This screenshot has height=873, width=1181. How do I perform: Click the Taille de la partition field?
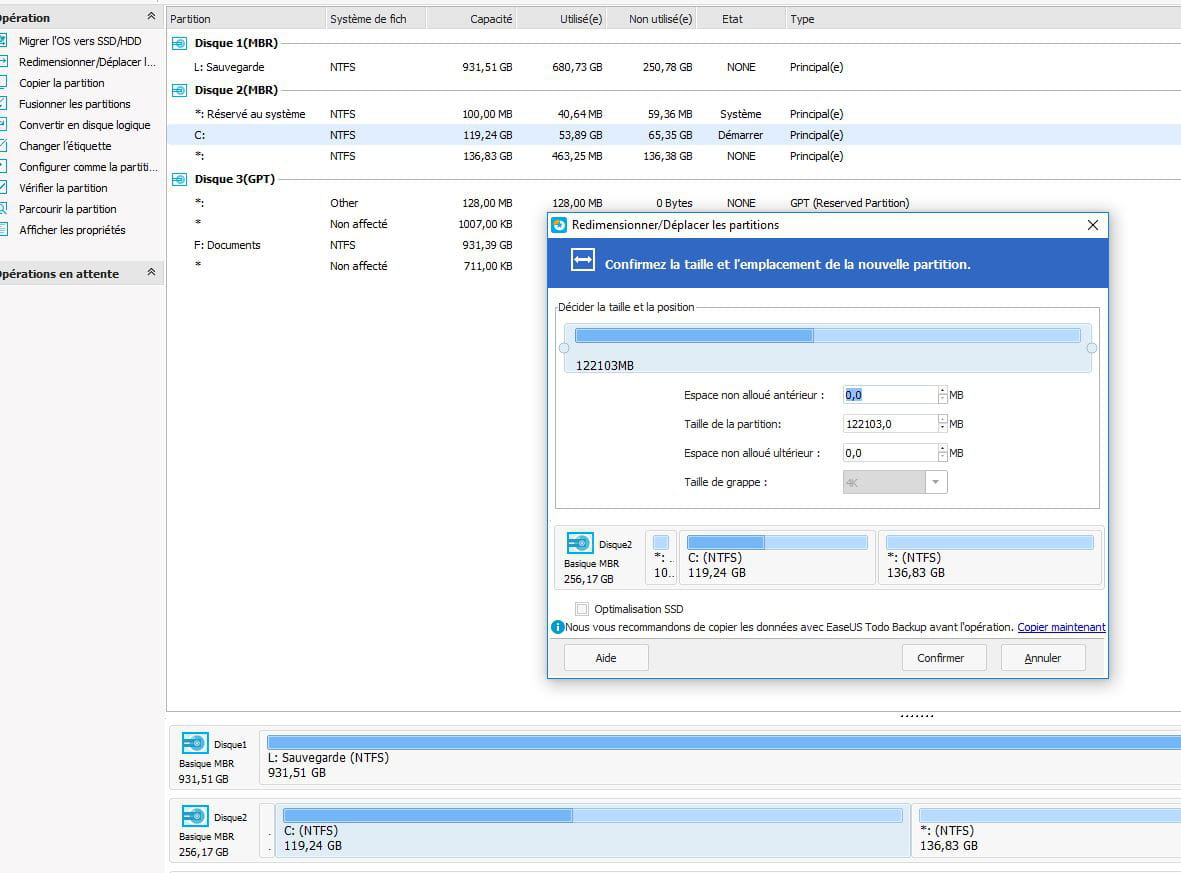(x=889, y=424)
